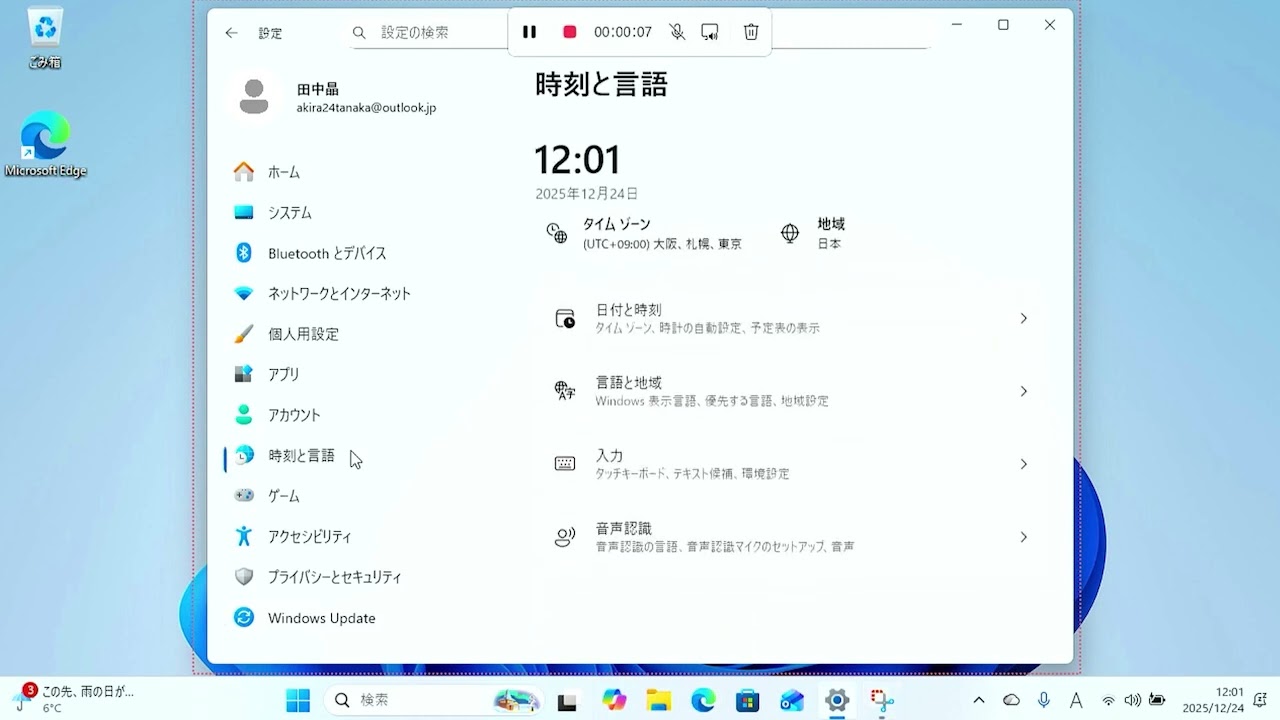Open Task View in taskbar
Image resolution: width=1280 pixels, height=720 pixels.
(567, 701)
